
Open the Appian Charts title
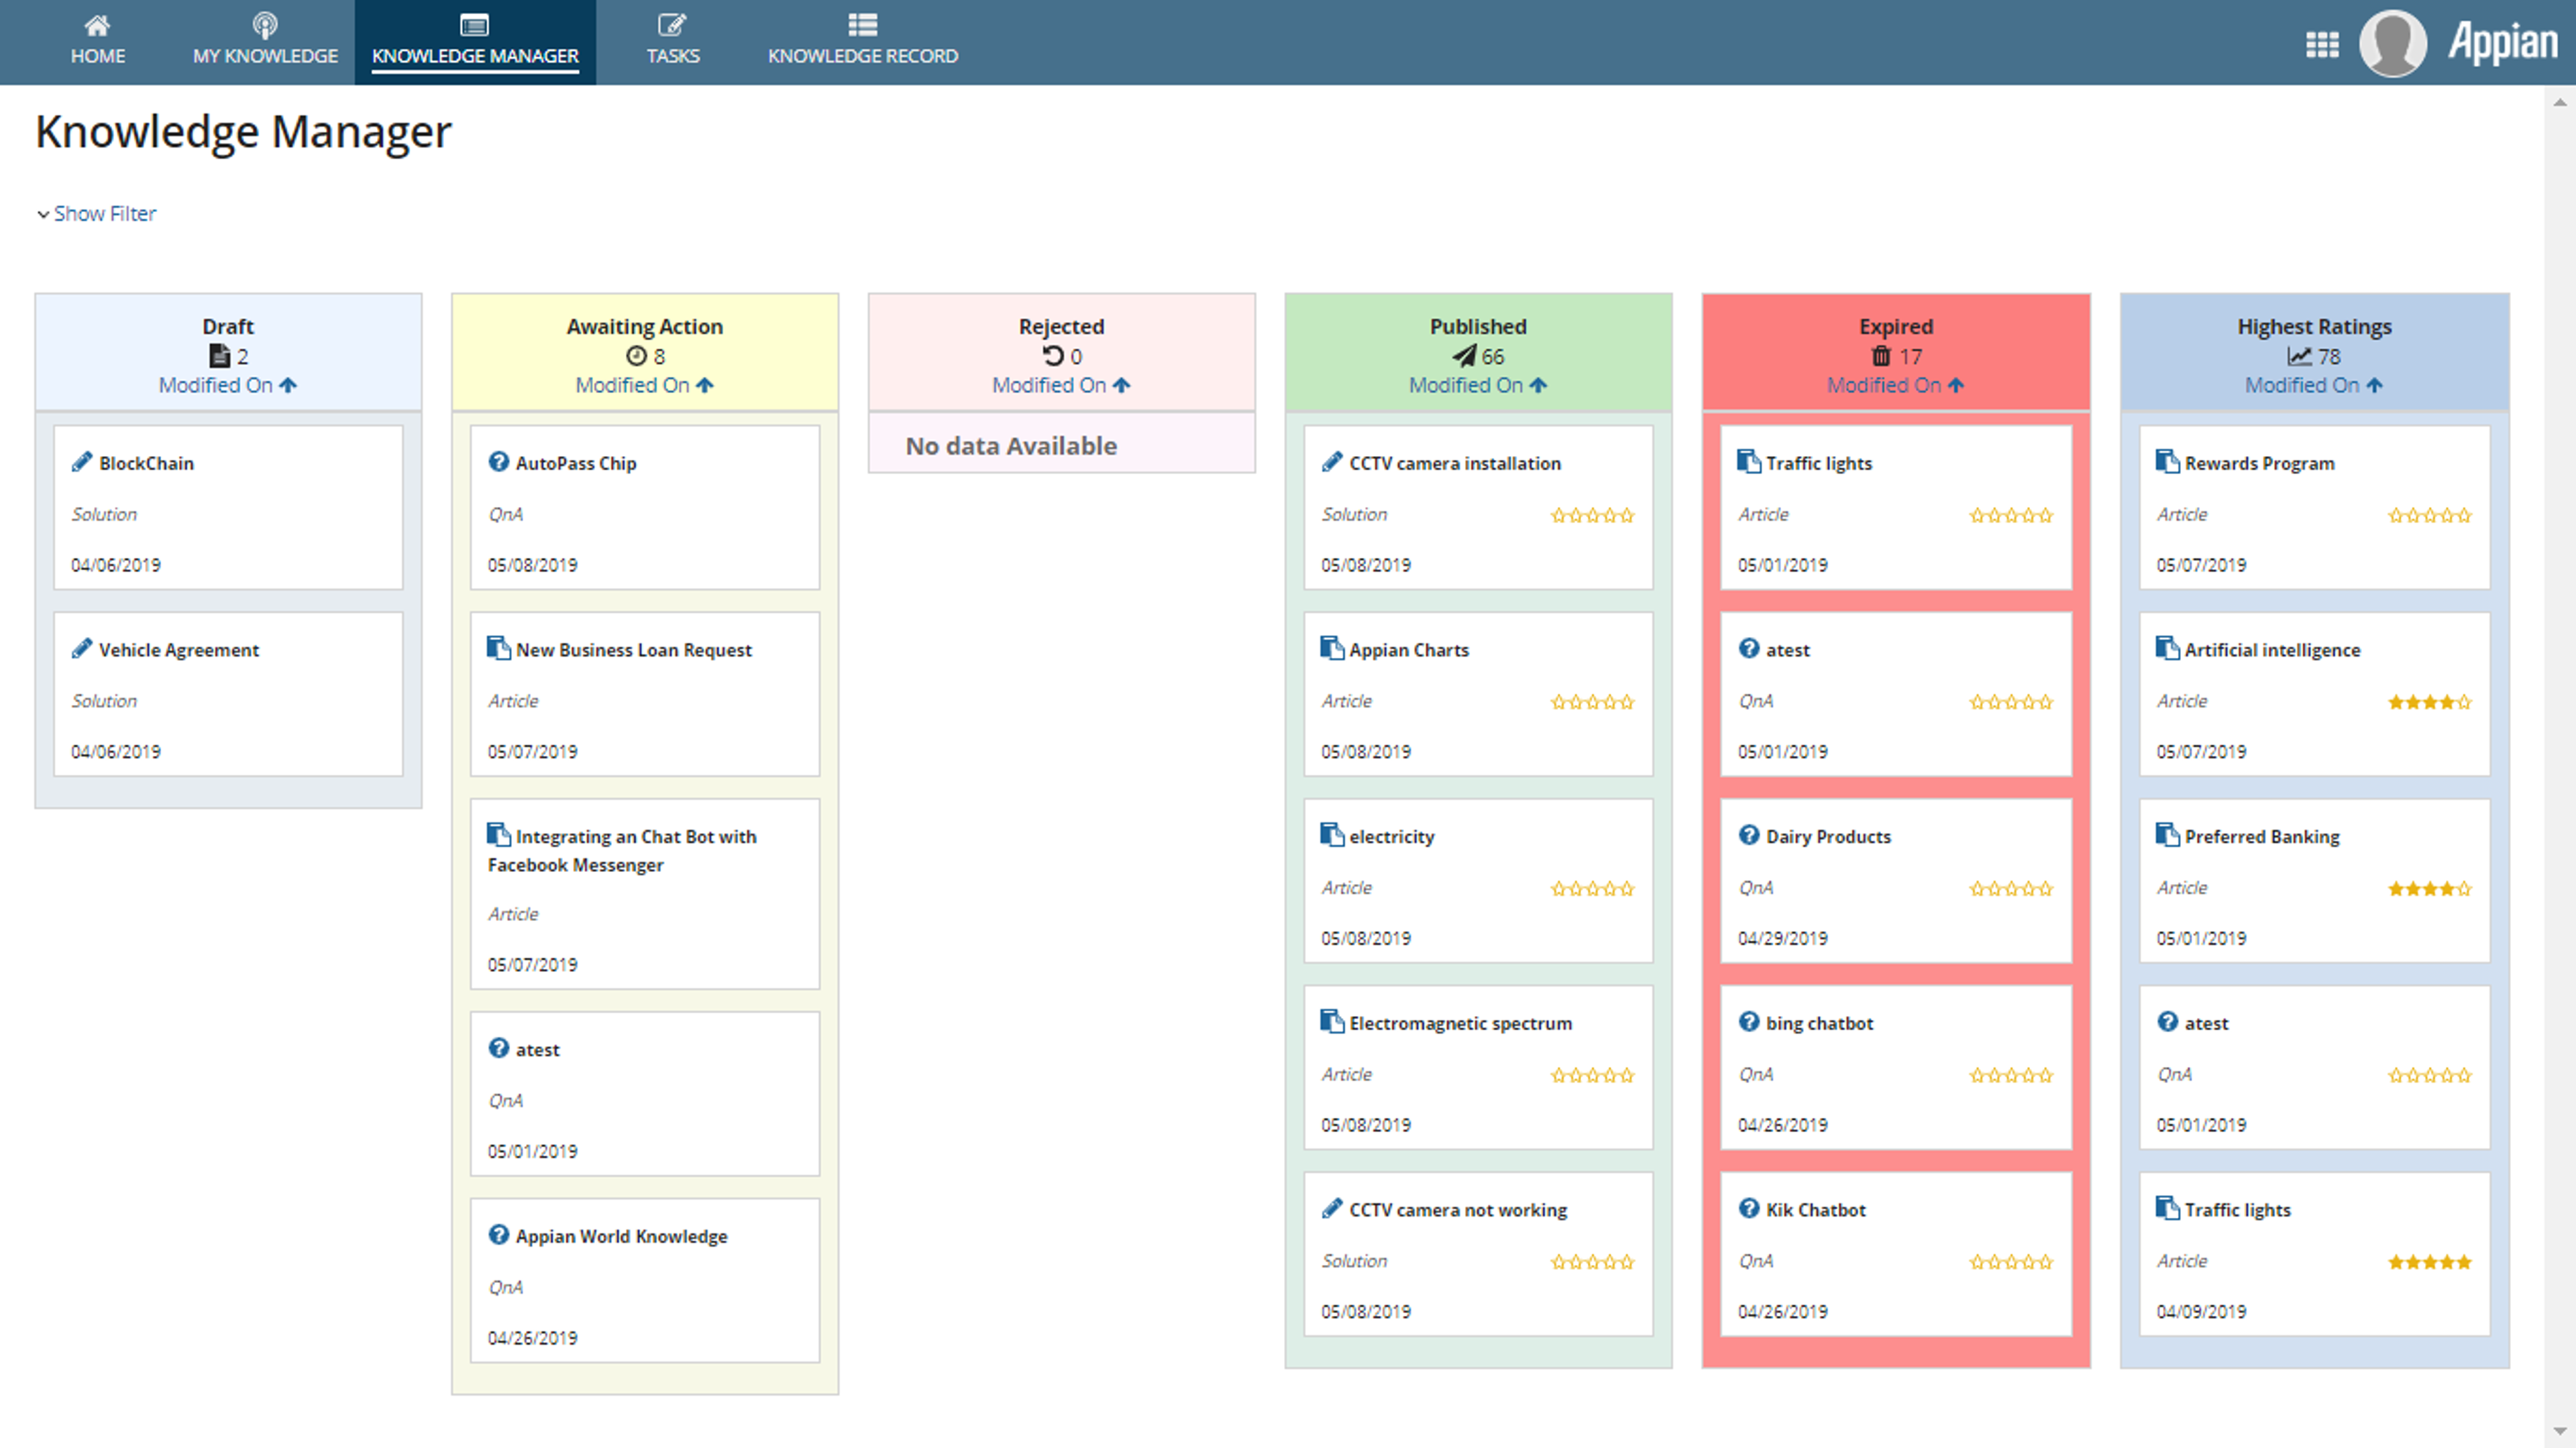pos(1409,650)
